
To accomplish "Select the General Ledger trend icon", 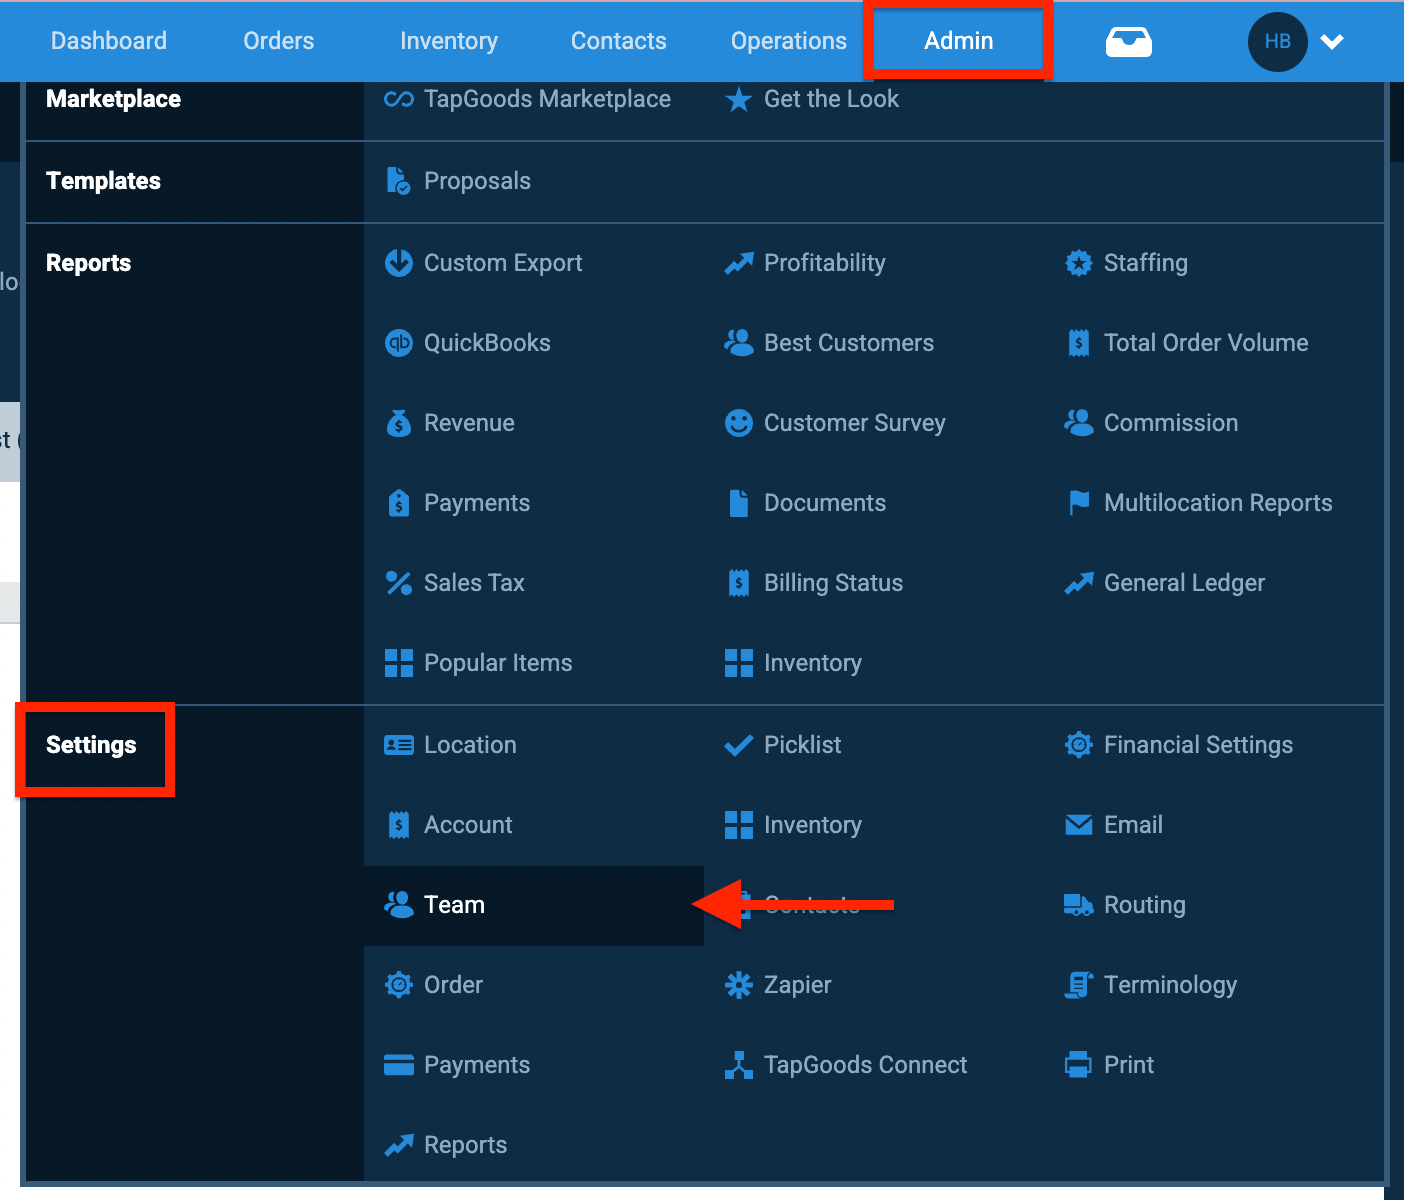I will point(1080,583).
